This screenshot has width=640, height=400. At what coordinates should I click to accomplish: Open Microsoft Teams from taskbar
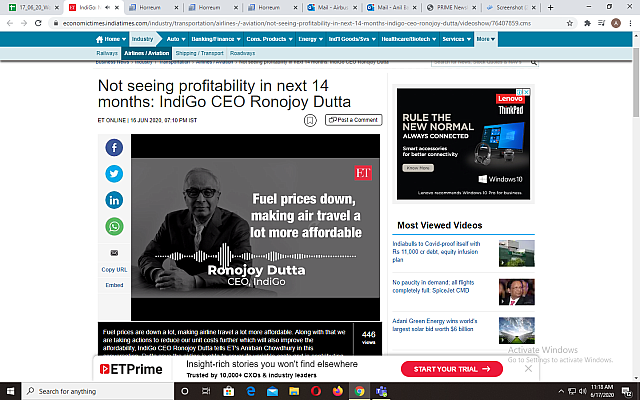(x=382, y=391)
